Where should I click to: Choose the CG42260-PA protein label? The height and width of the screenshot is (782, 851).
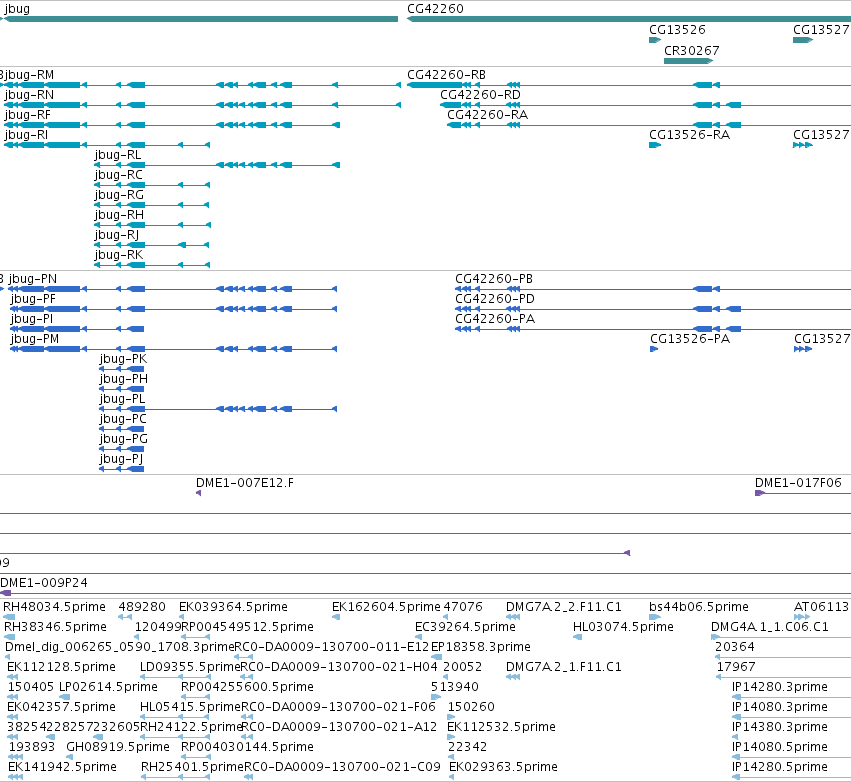495,319
